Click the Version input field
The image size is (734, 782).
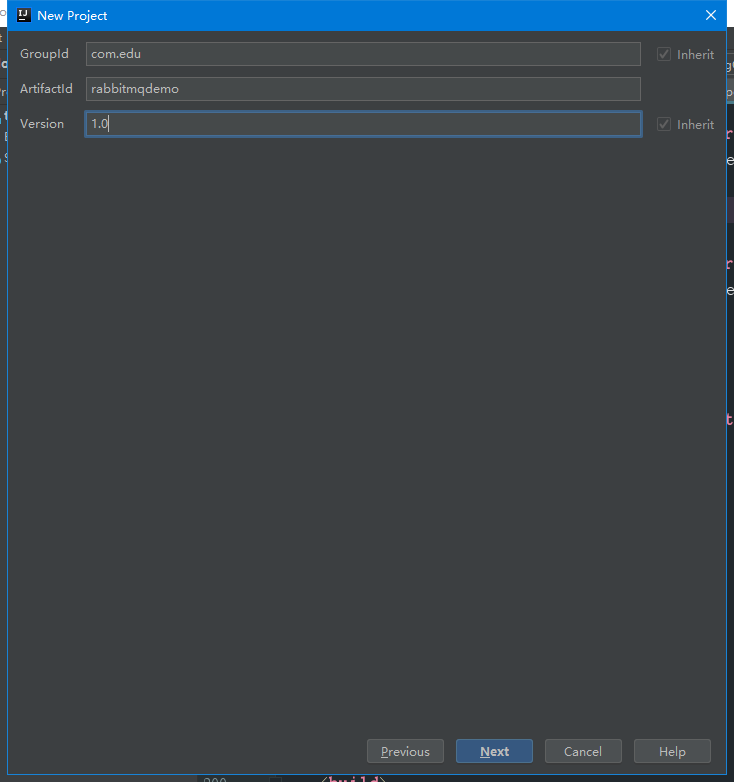[363, 124]
